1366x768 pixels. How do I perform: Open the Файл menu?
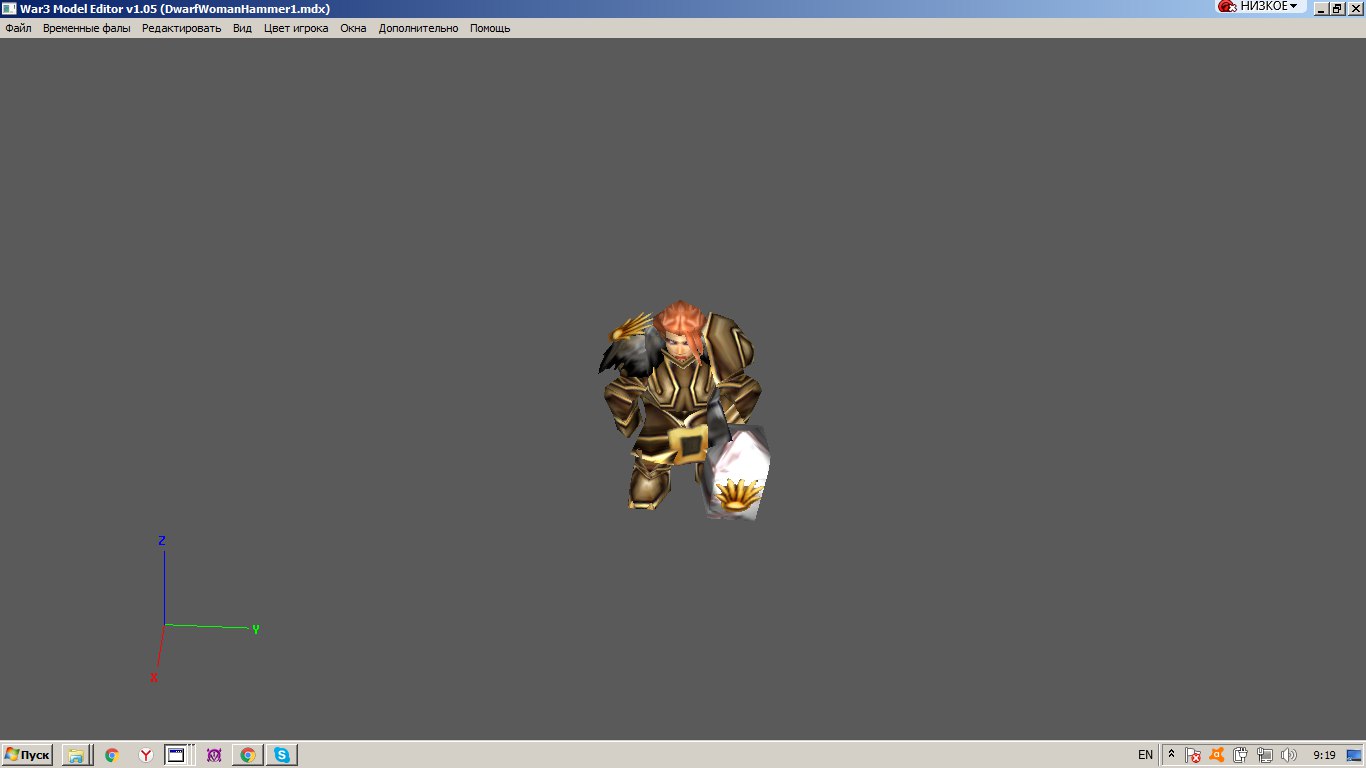[18, 28]
